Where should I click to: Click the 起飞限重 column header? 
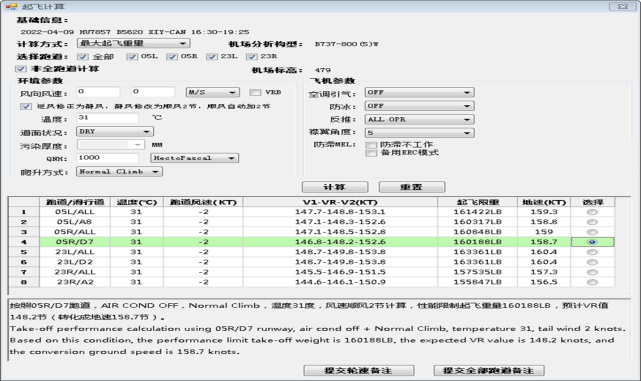477,202
